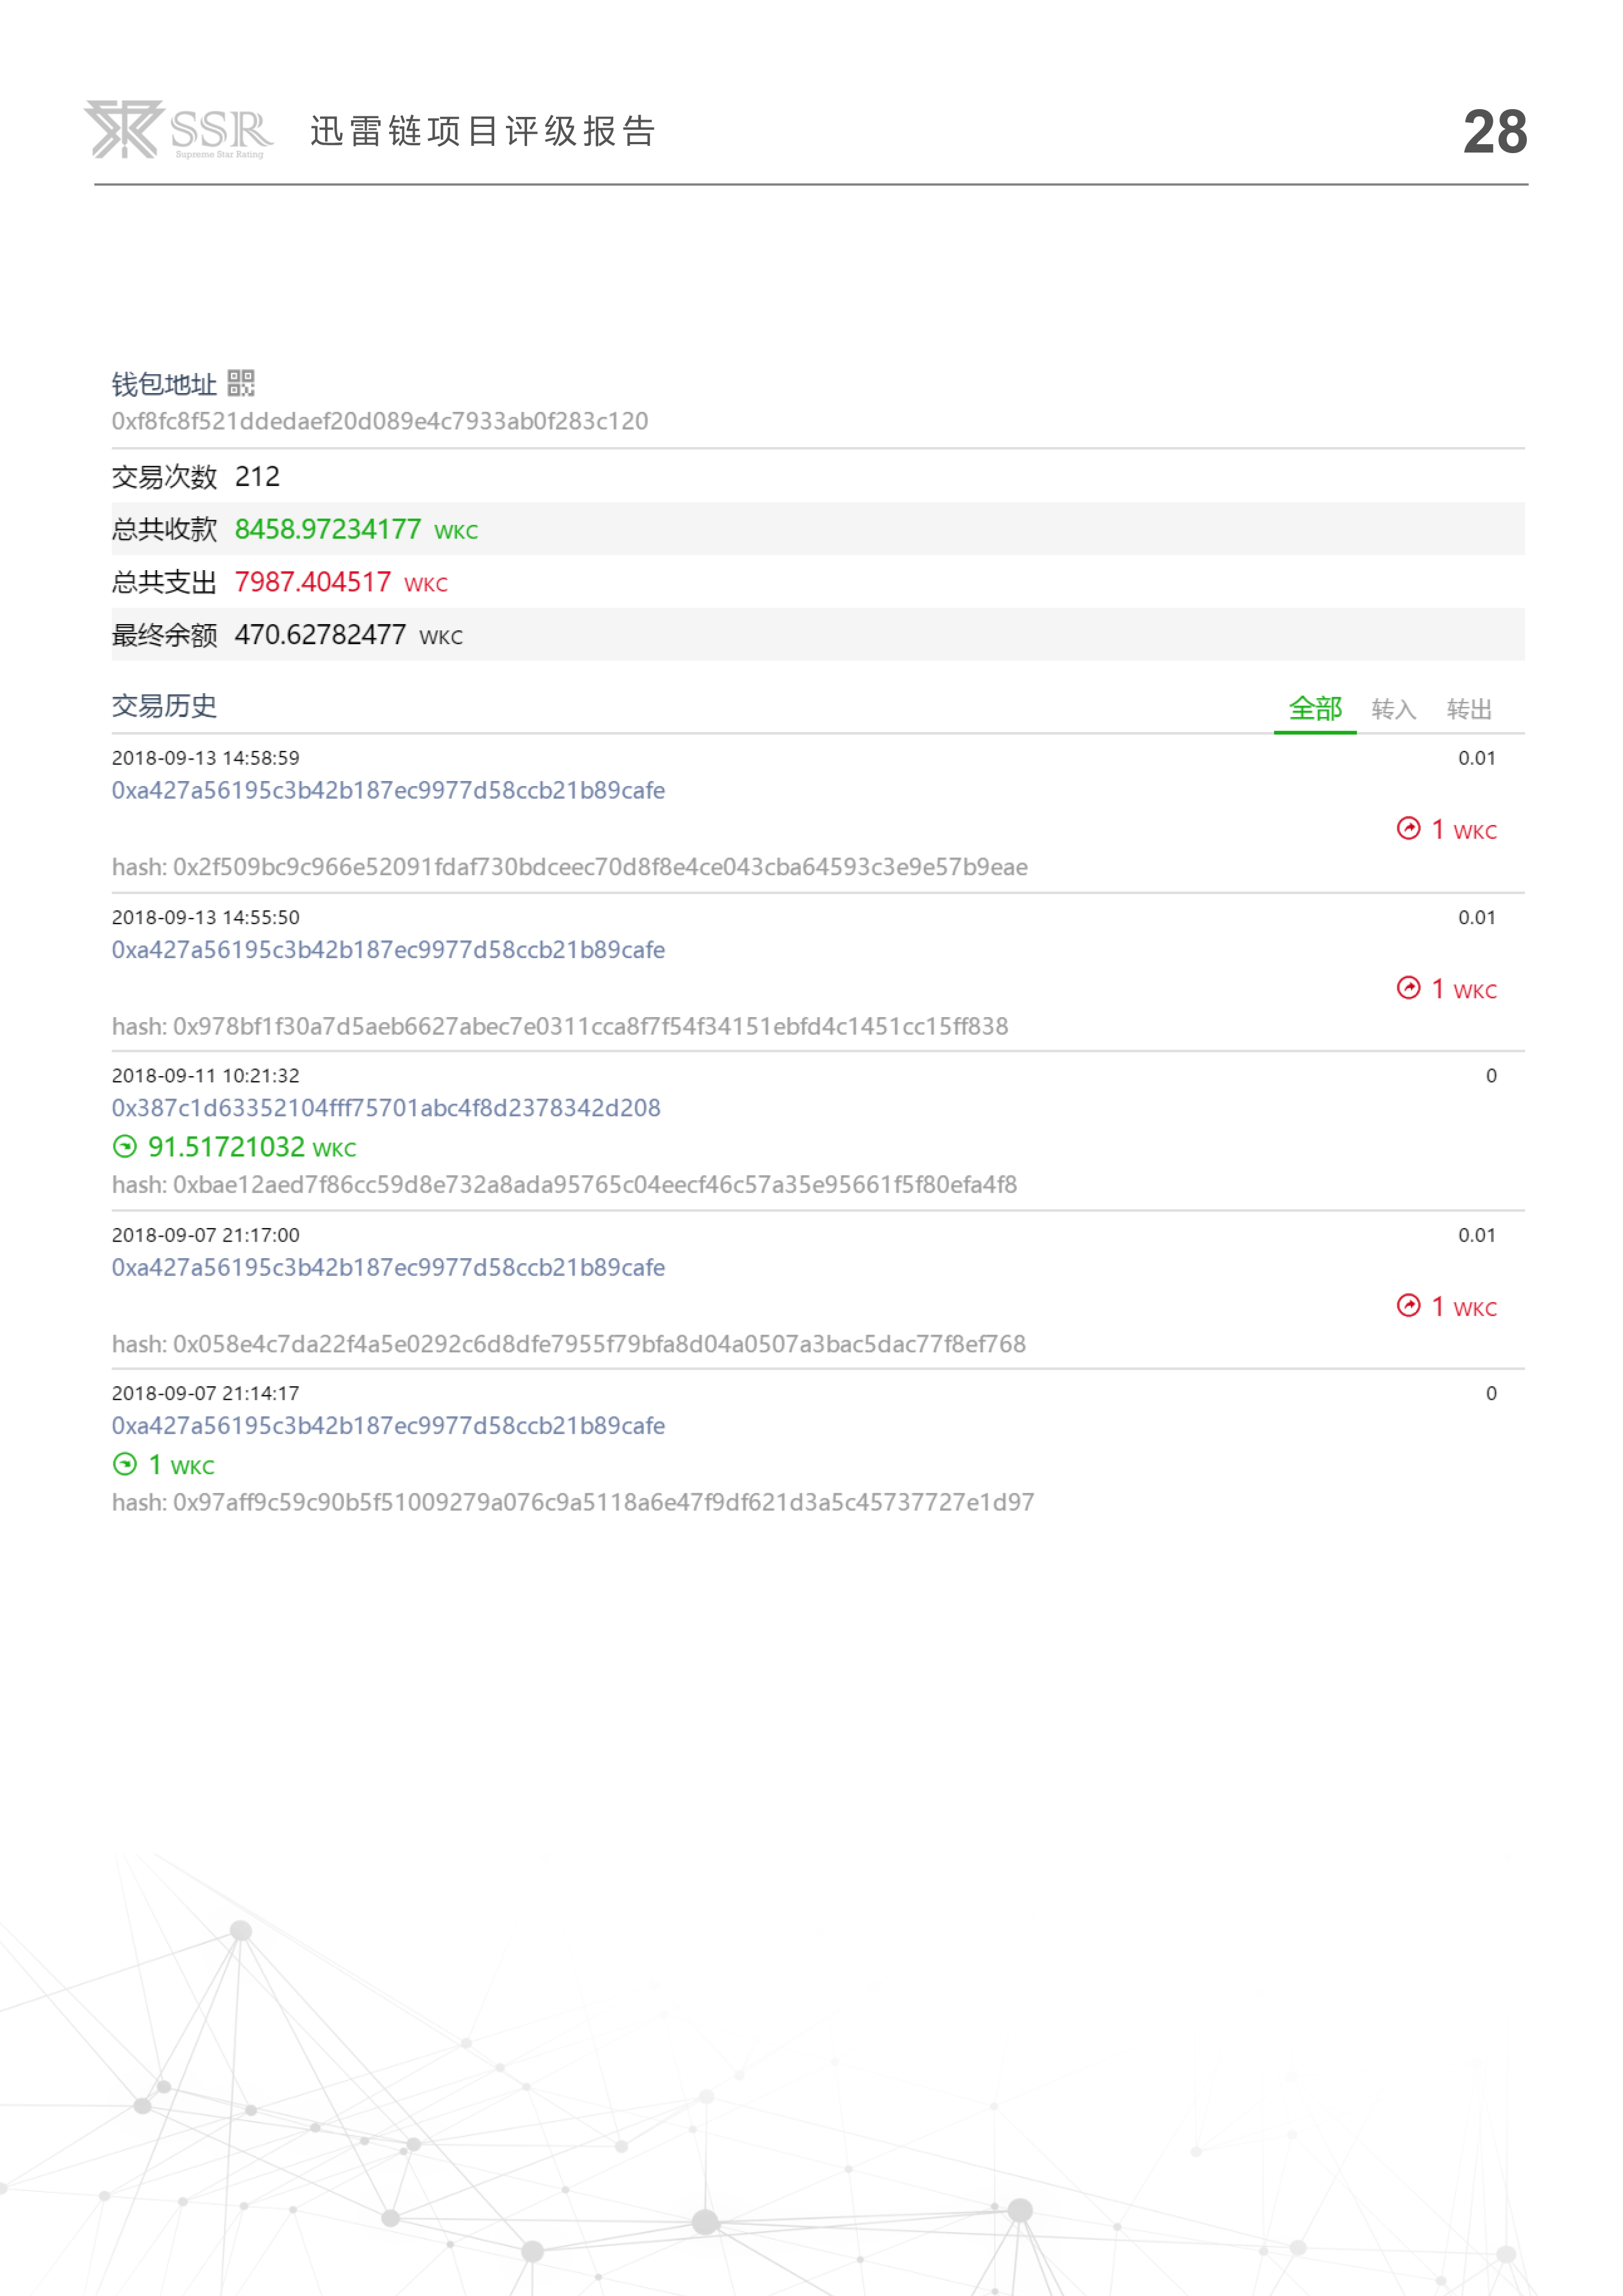Click the page number 28
Screen dimensions: 1623x2296
(1495, 131)
